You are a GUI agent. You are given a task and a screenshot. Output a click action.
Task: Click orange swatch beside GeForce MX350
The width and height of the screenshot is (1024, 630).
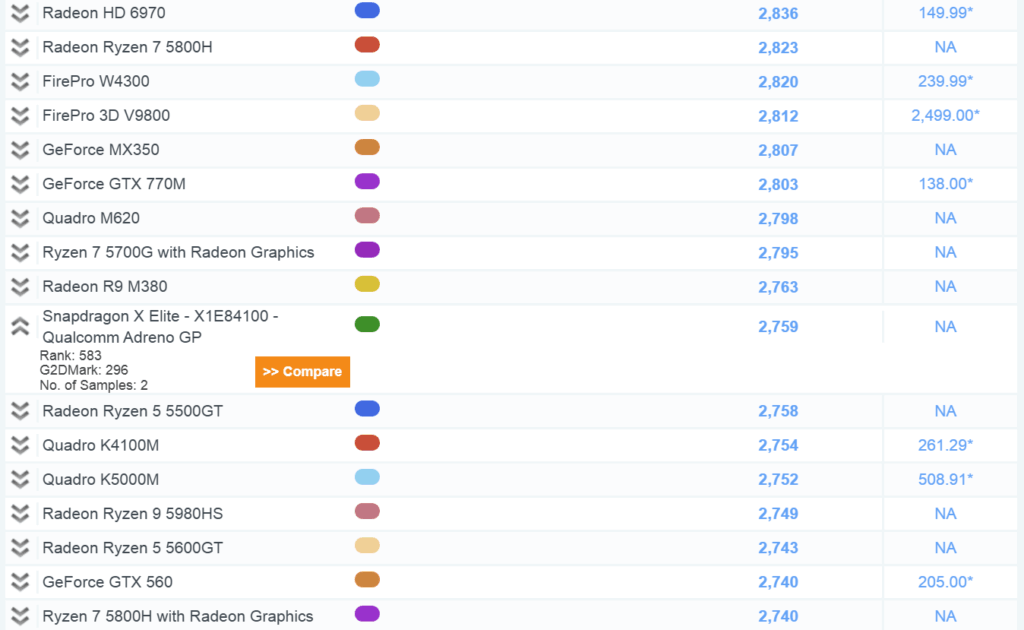367,147
